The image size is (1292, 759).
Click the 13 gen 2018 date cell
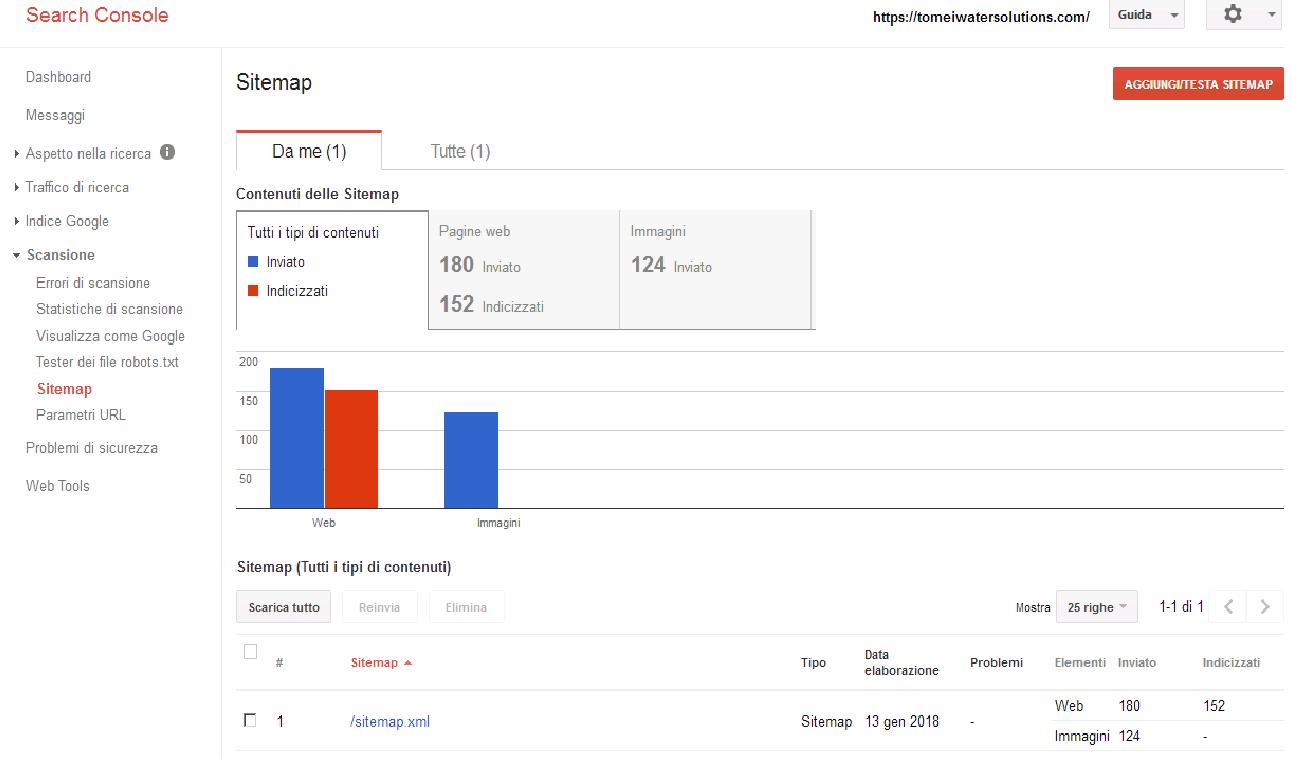(902, 721)
